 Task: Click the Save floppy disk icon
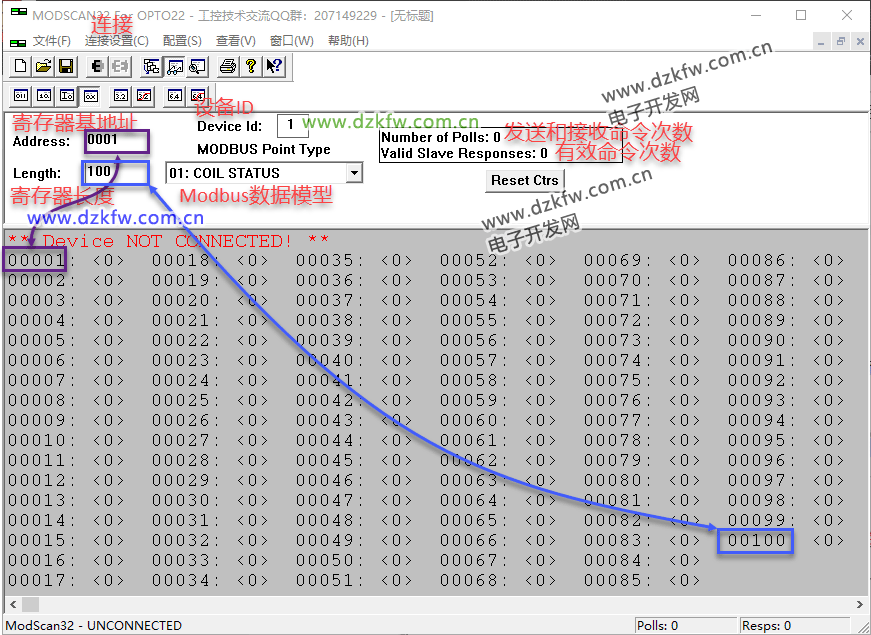coord(65,67)
